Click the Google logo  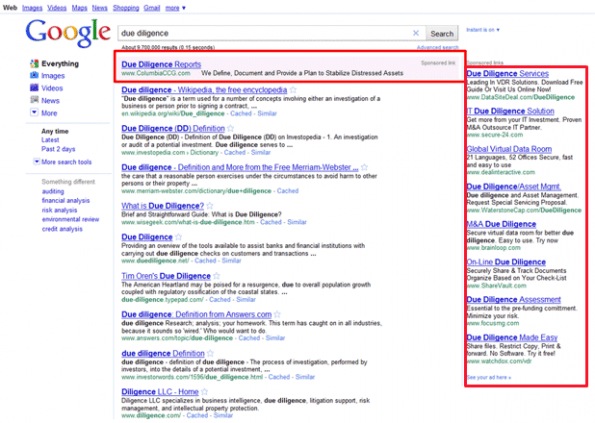[x=68, y=33]
